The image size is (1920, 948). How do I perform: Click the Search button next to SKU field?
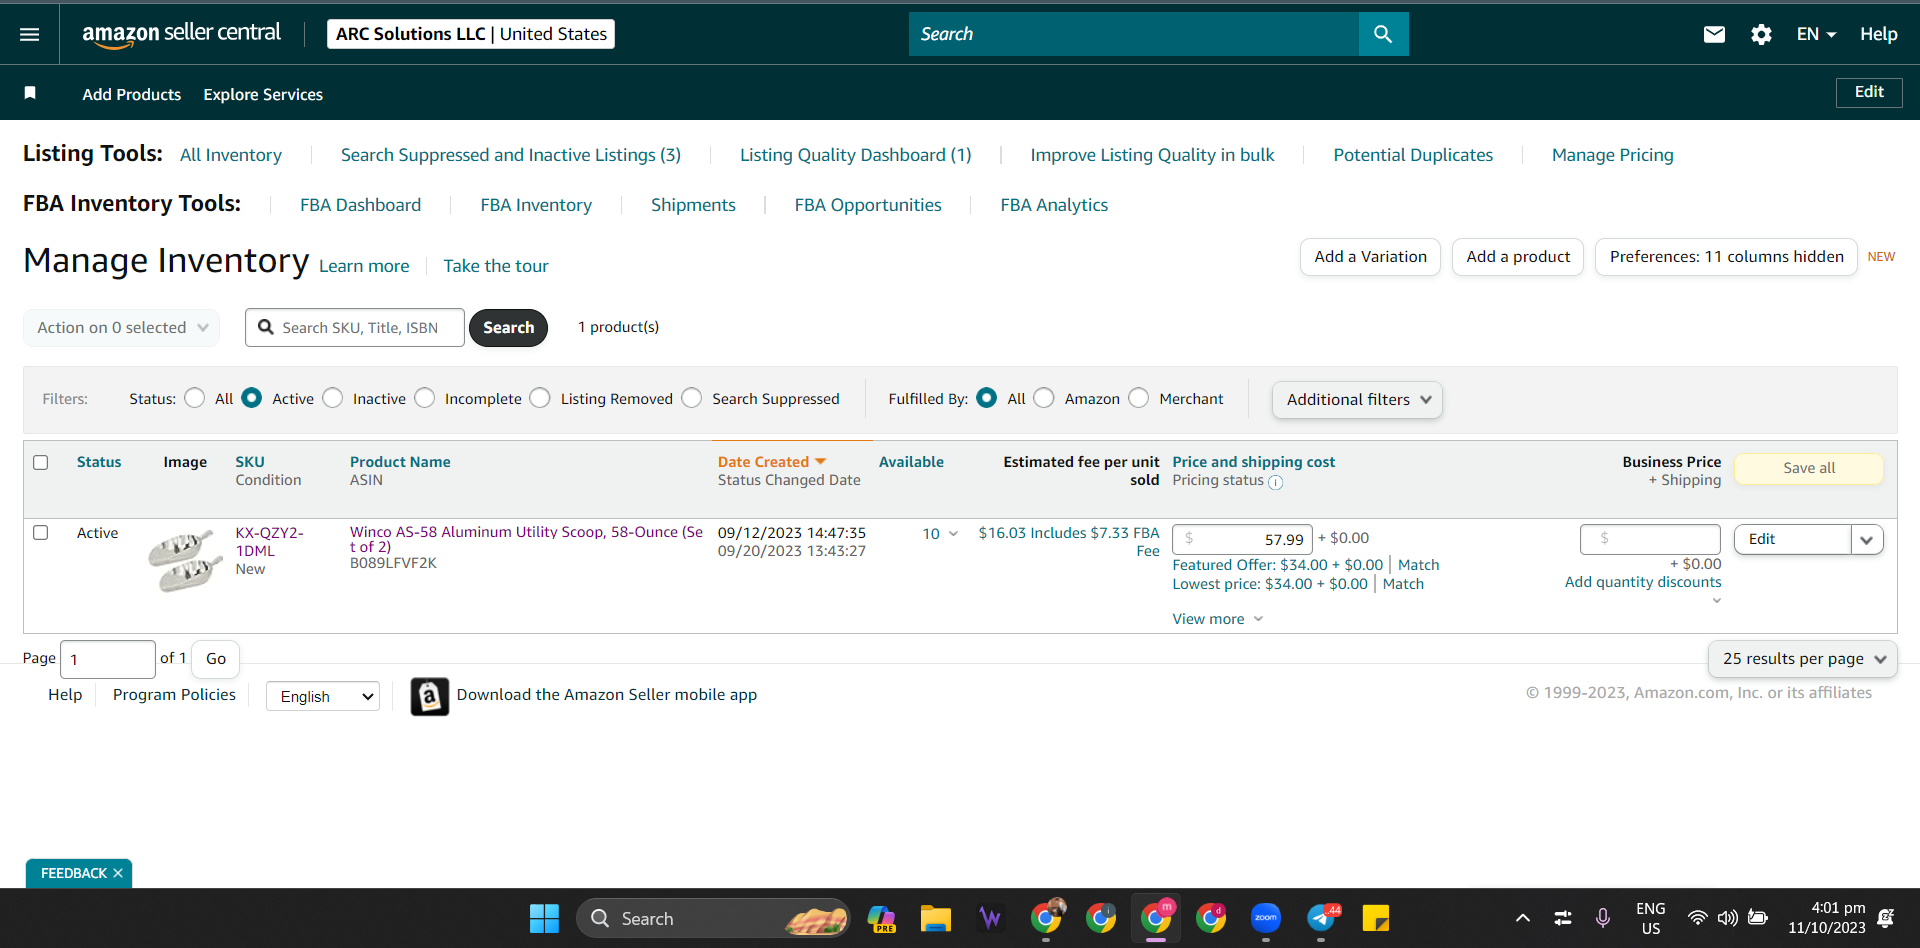[x=508, y=328]
